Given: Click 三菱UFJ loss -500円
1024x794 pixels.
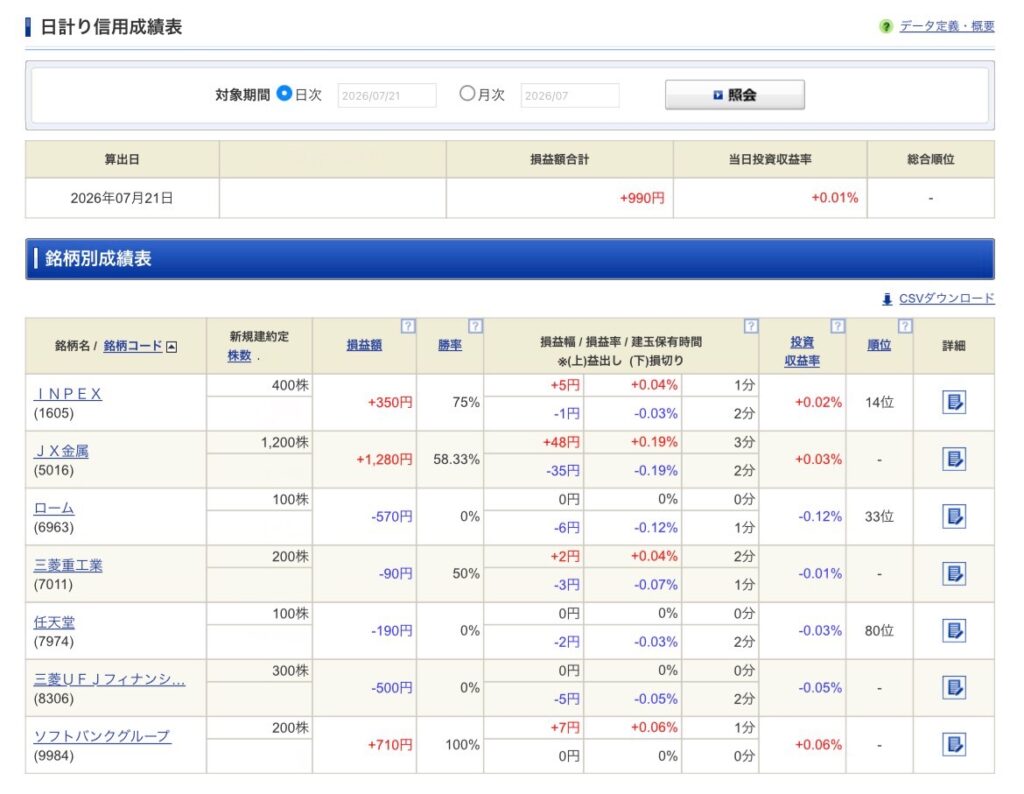Looking at the screenshot, I should [392, 688].
